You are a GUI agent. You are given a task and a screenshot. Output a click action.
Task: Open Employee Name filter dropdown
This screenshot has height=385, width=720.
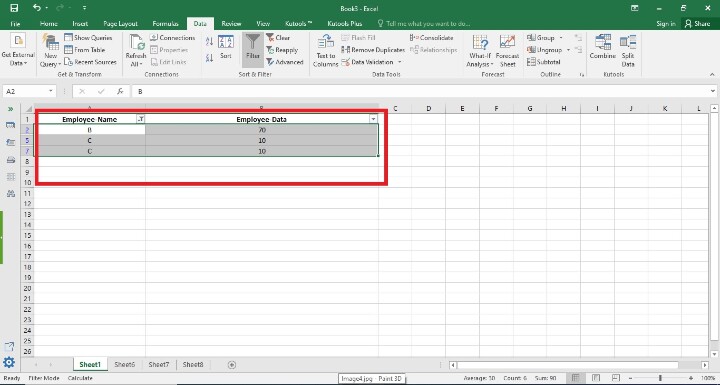coord(141,119)
